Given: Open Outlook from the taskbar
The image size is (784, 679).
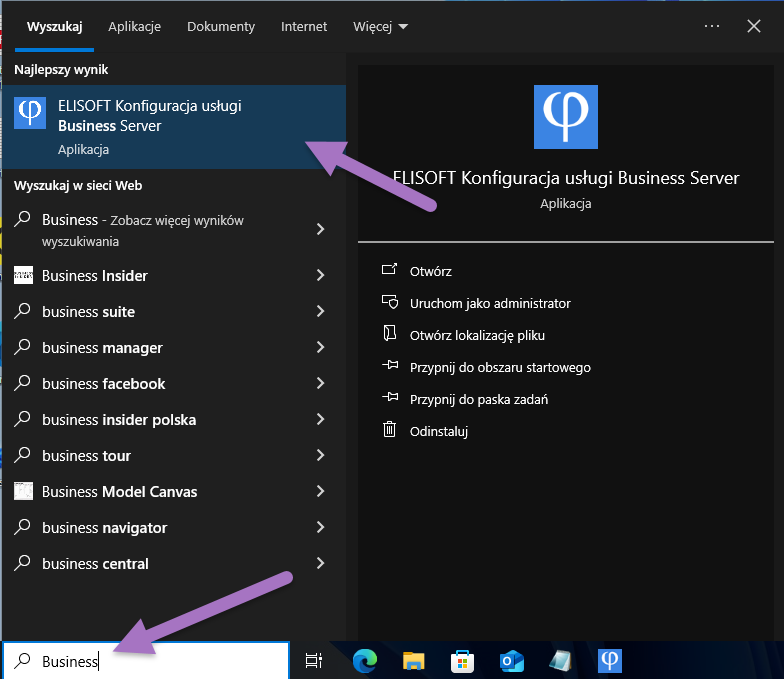Looking at the screenshot, I should [x=512, y=660].
